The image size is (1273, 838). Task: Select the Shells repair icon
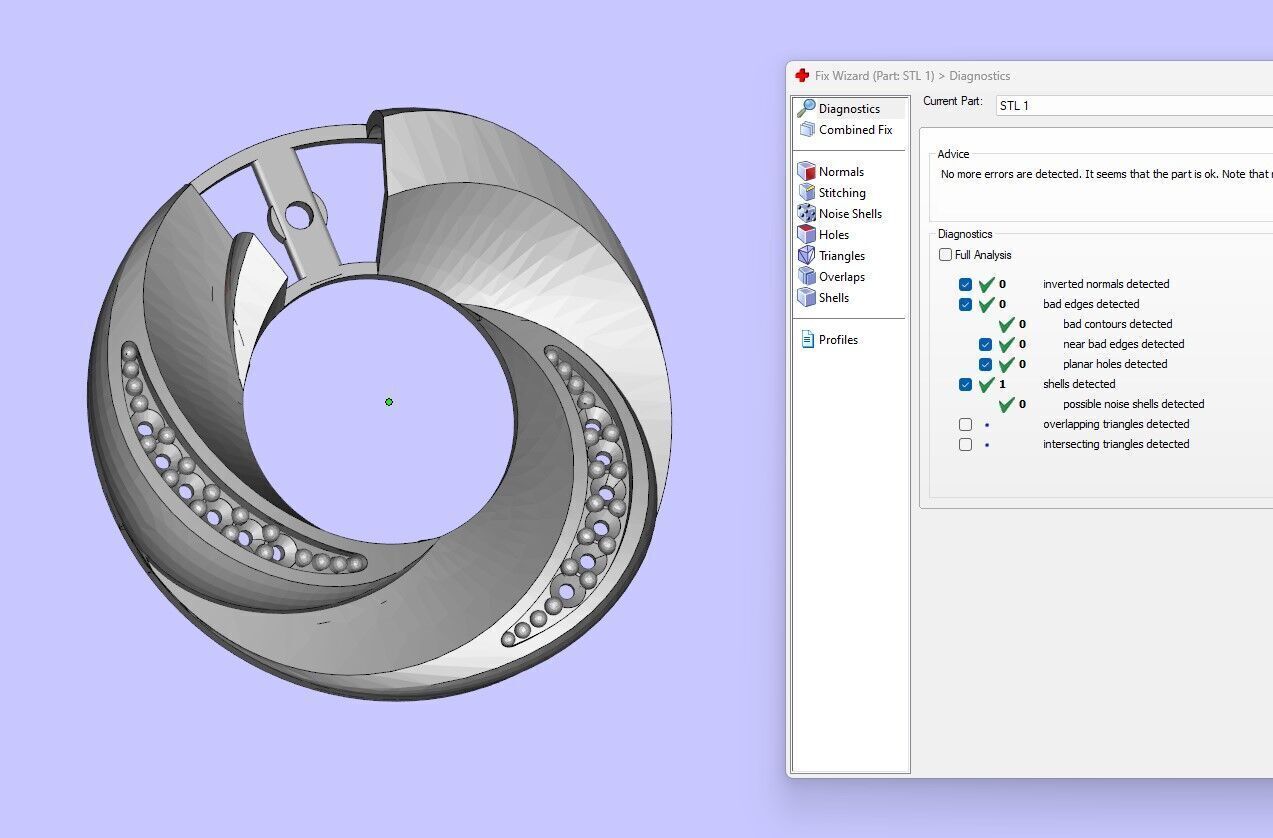[x=806, y=297]
